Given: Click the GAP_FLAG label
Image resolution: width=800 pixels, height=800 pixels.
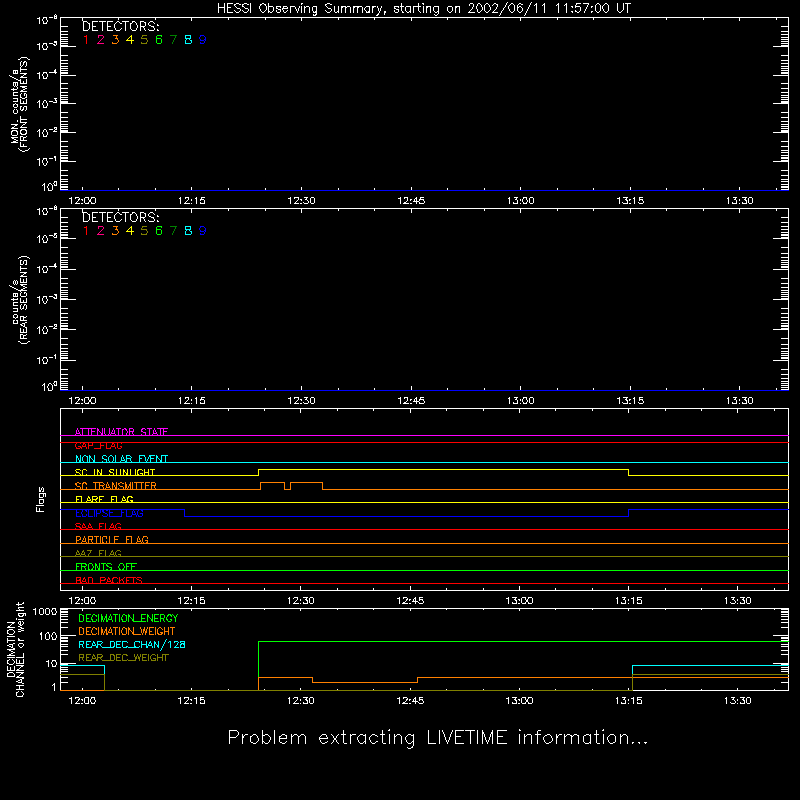Looking at the screenshot, I should pos(98,445).
